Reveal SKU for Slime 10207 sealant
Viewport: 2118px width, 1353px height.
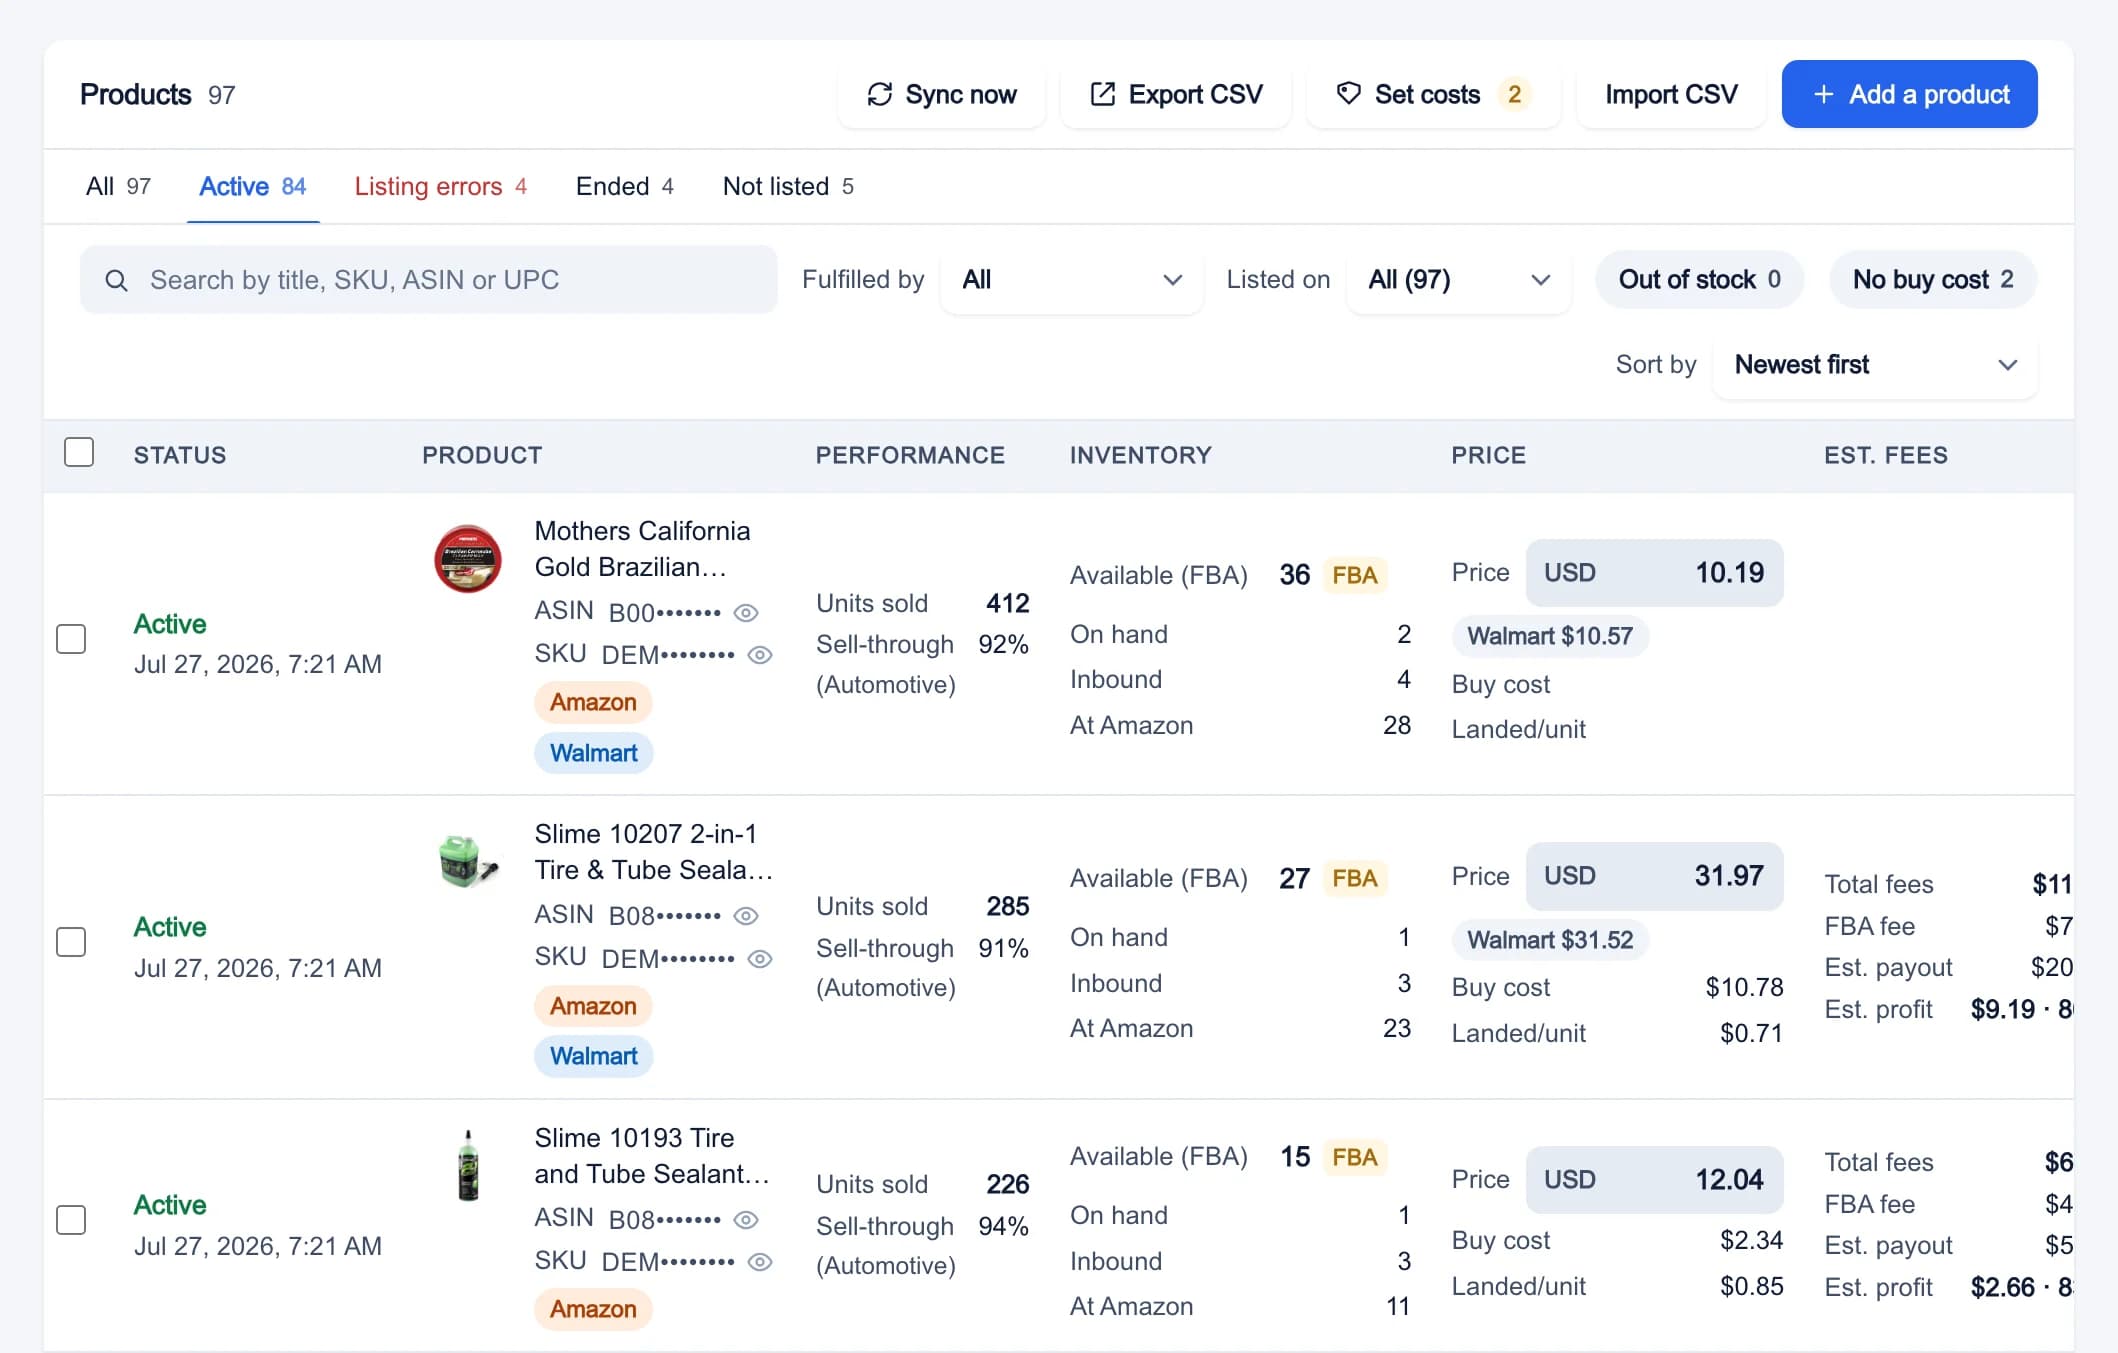pyautogui.click(x=760, y=958)
